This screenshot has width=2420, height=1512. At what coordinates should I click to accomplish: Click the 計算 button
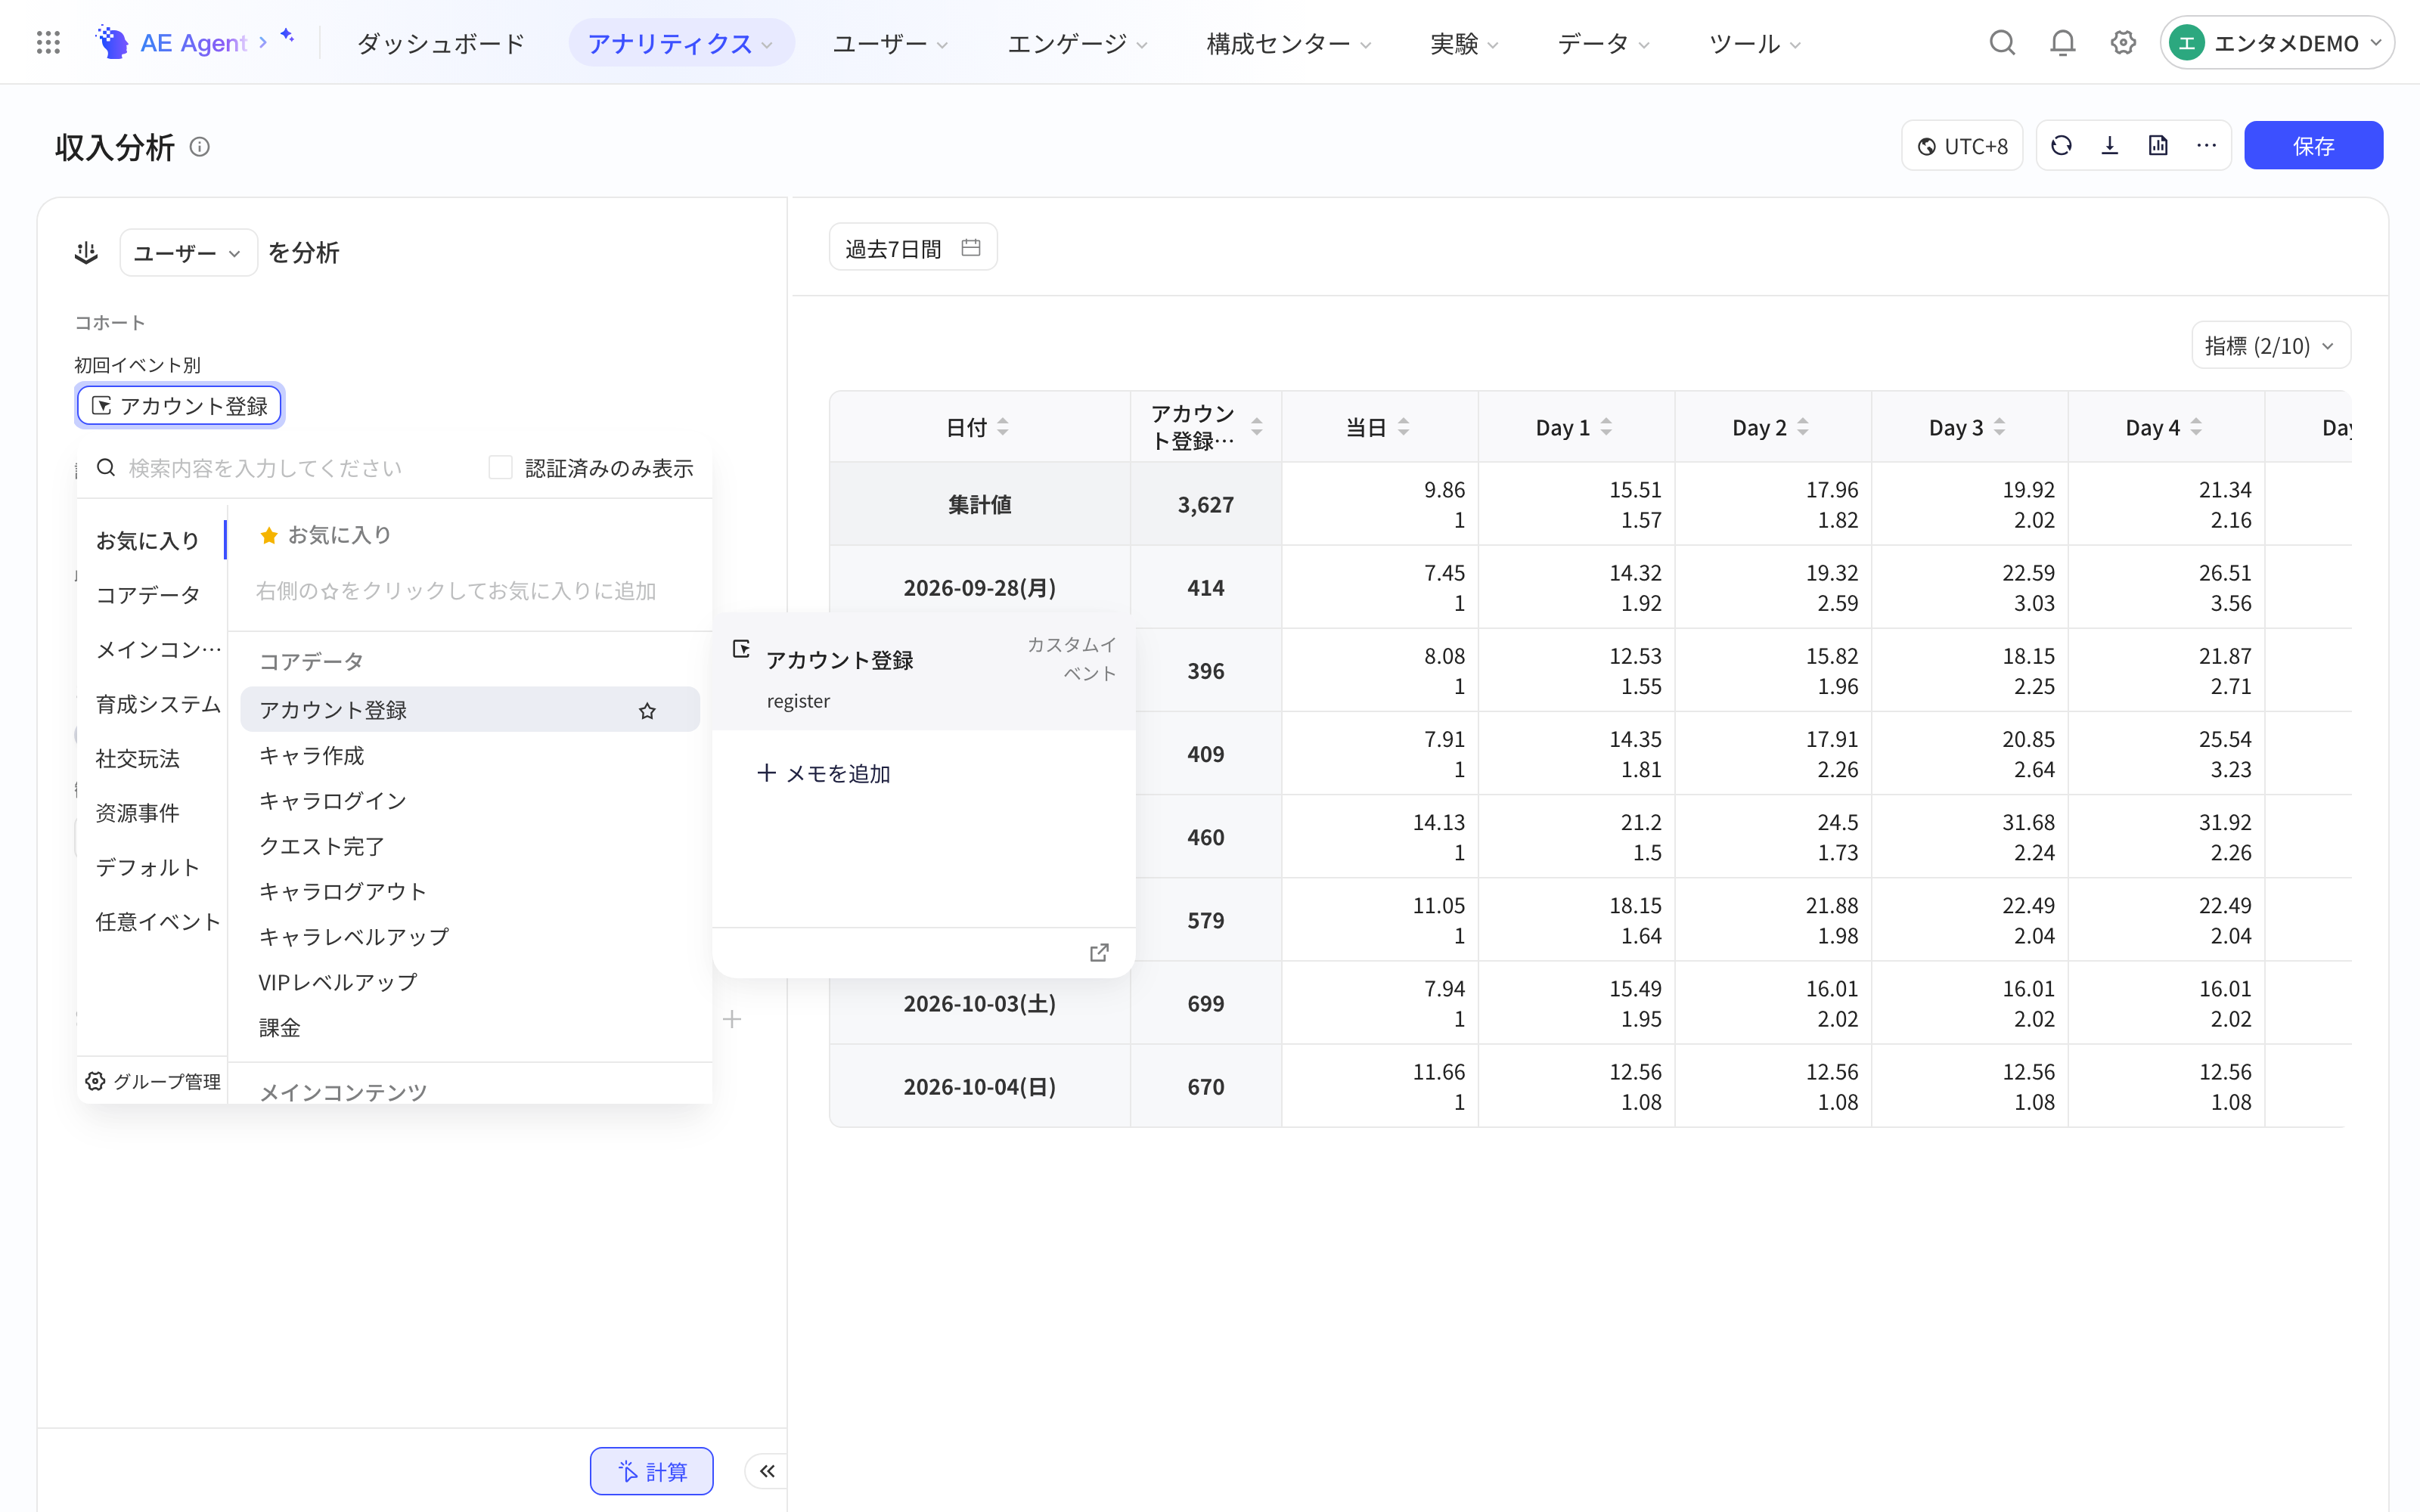(652, 1471)
